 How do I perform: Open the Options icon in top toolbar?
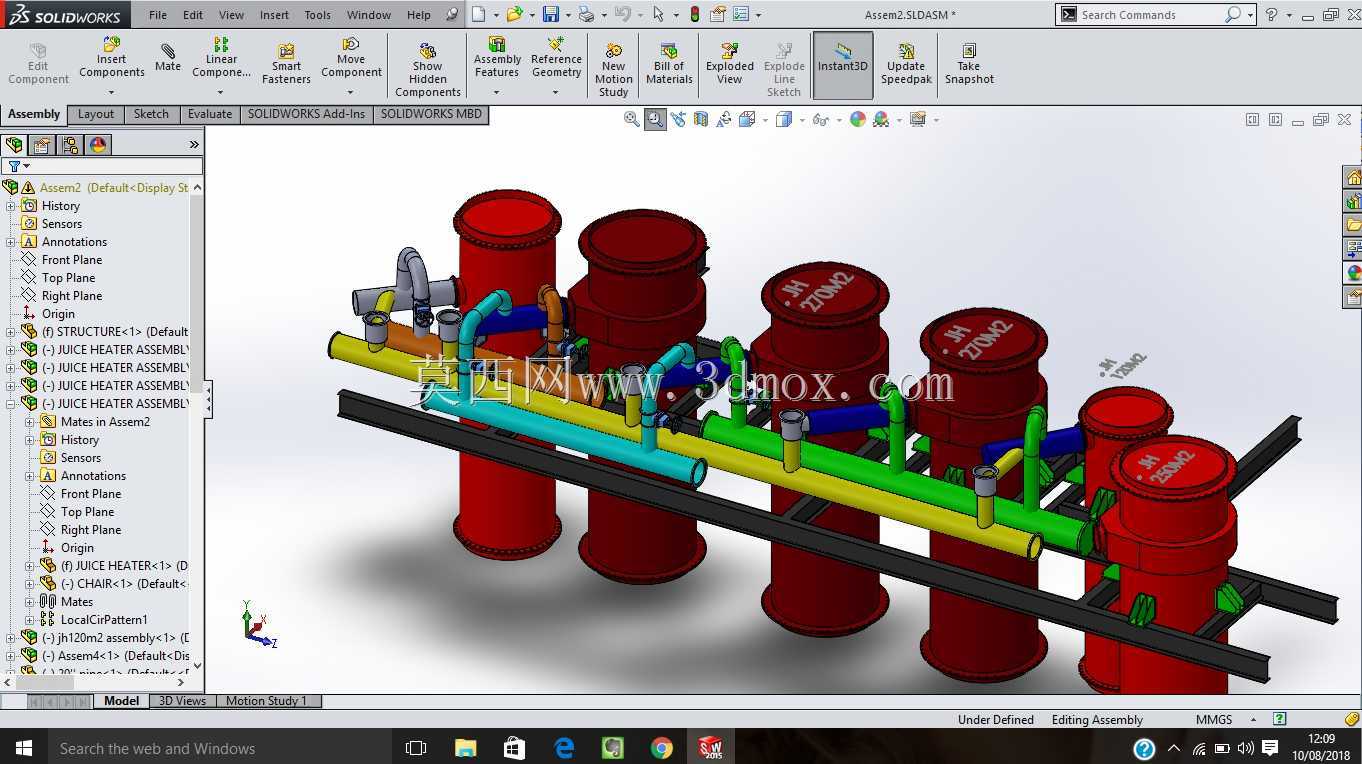click(741, 14)
